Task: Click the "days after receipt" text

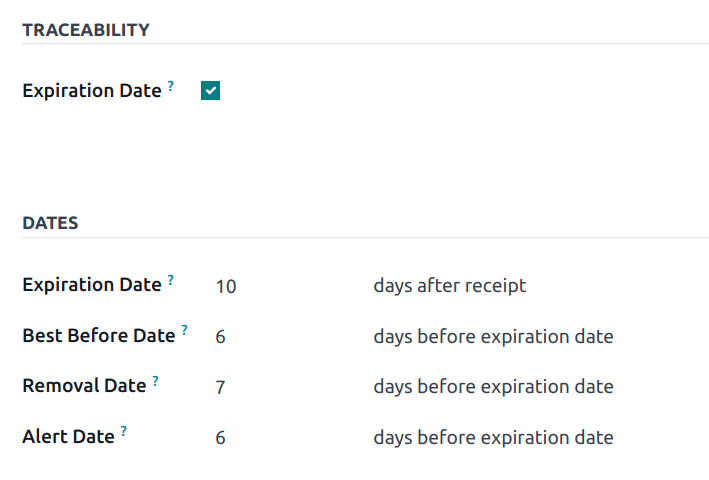Action: click(450, 286)
